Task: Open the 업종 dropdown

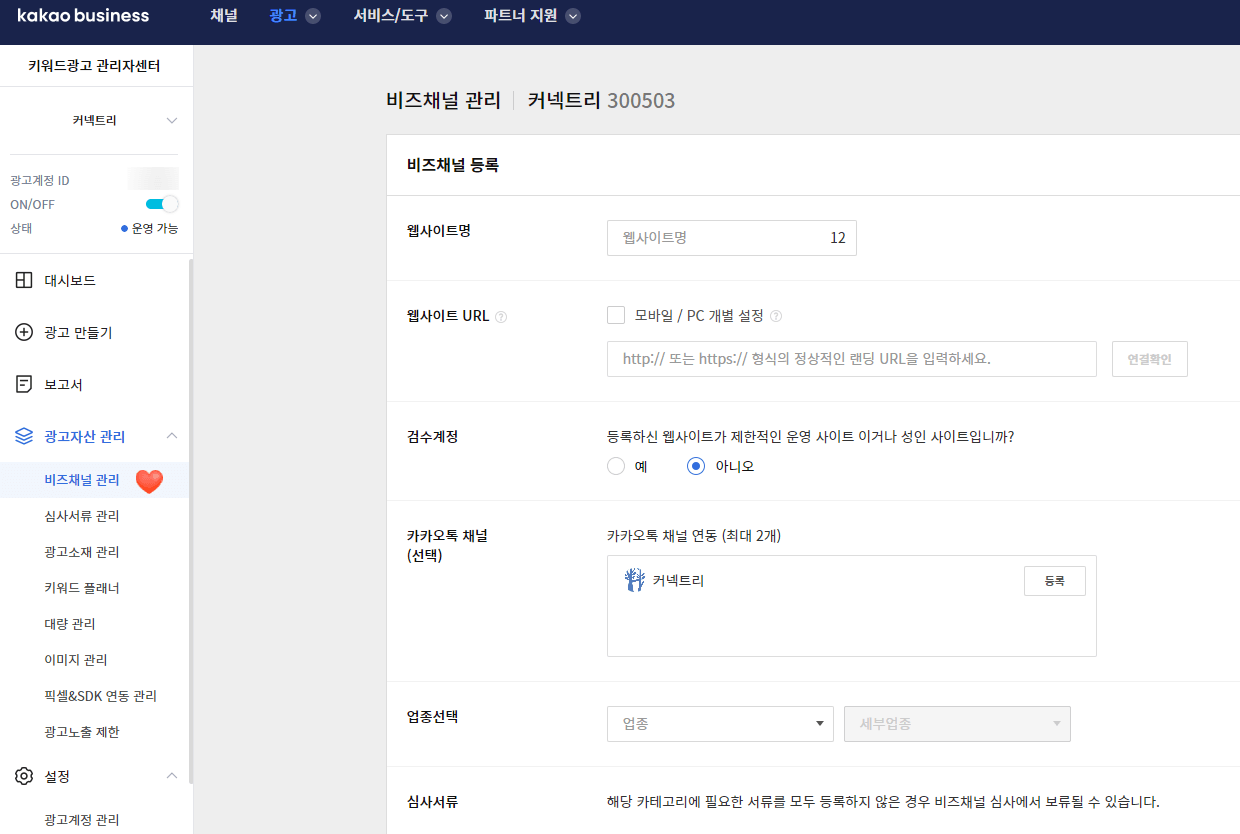Action: coord(720,724)
